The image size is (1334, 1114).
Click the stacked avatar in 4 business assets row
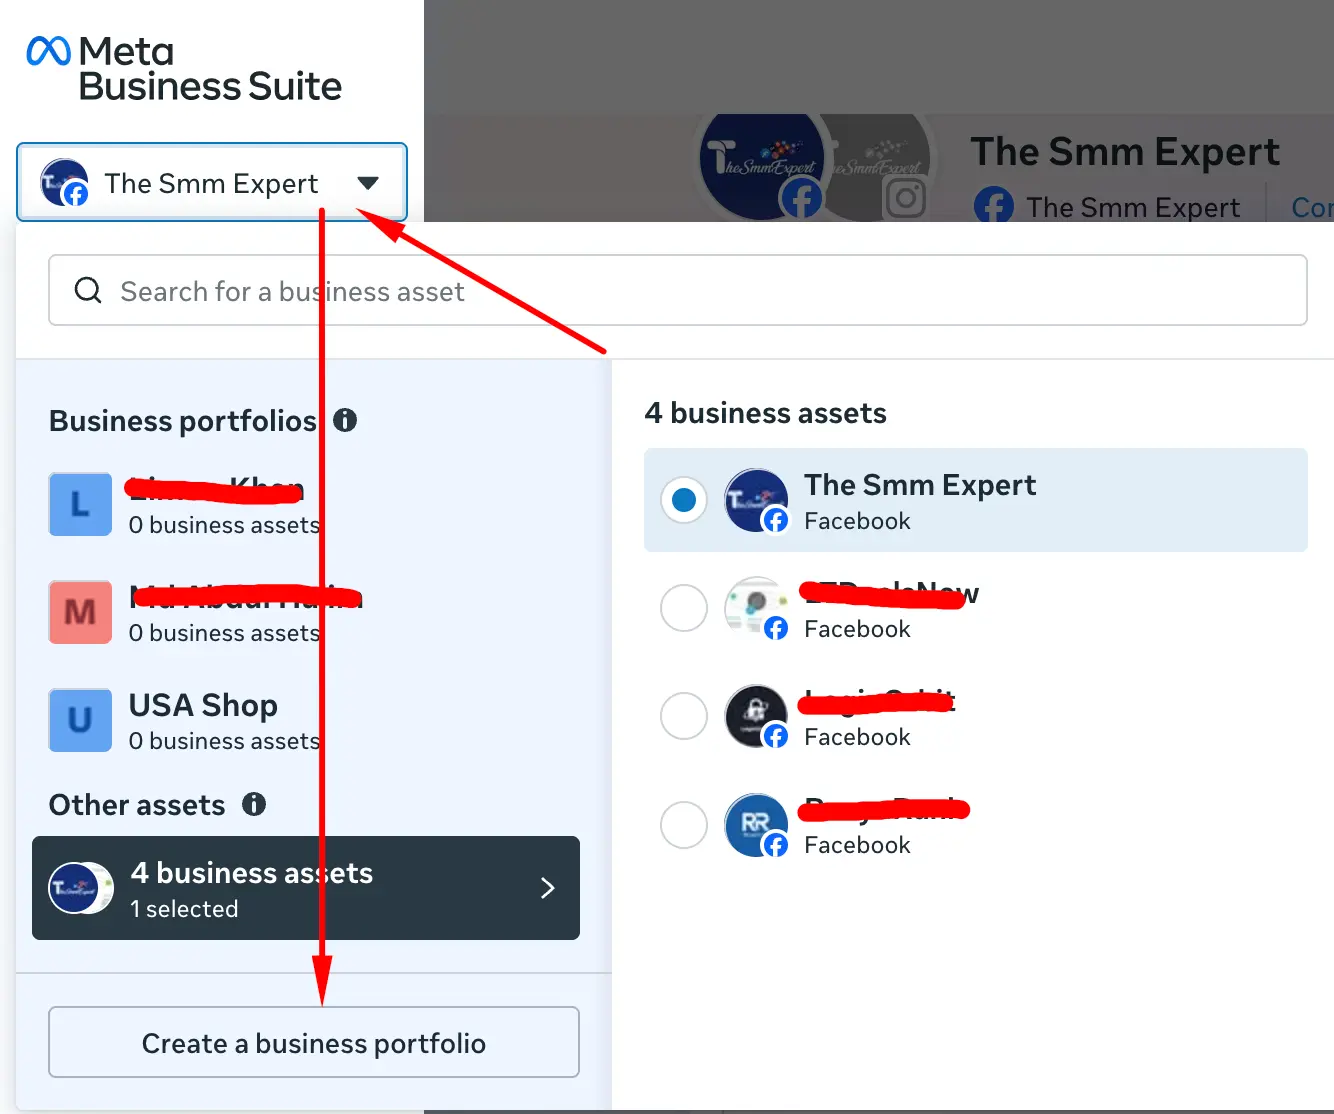point(81,888)
